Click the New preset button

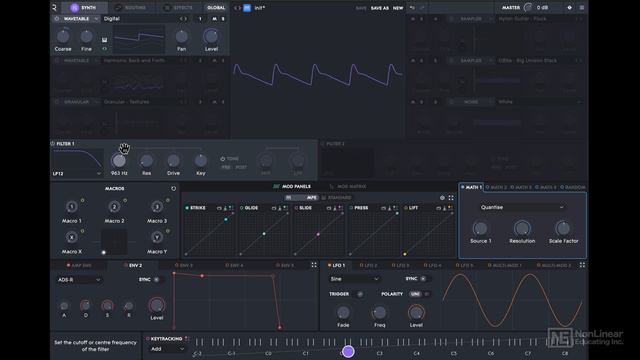pos(398,8)
